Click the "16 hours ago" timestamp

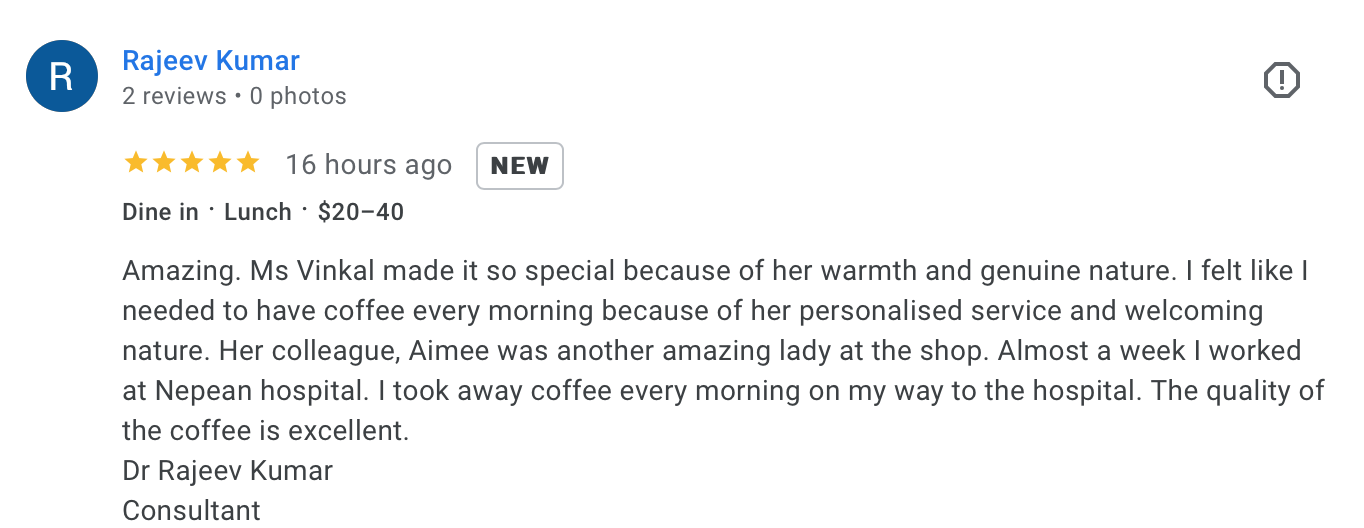(x=368, y=165)
